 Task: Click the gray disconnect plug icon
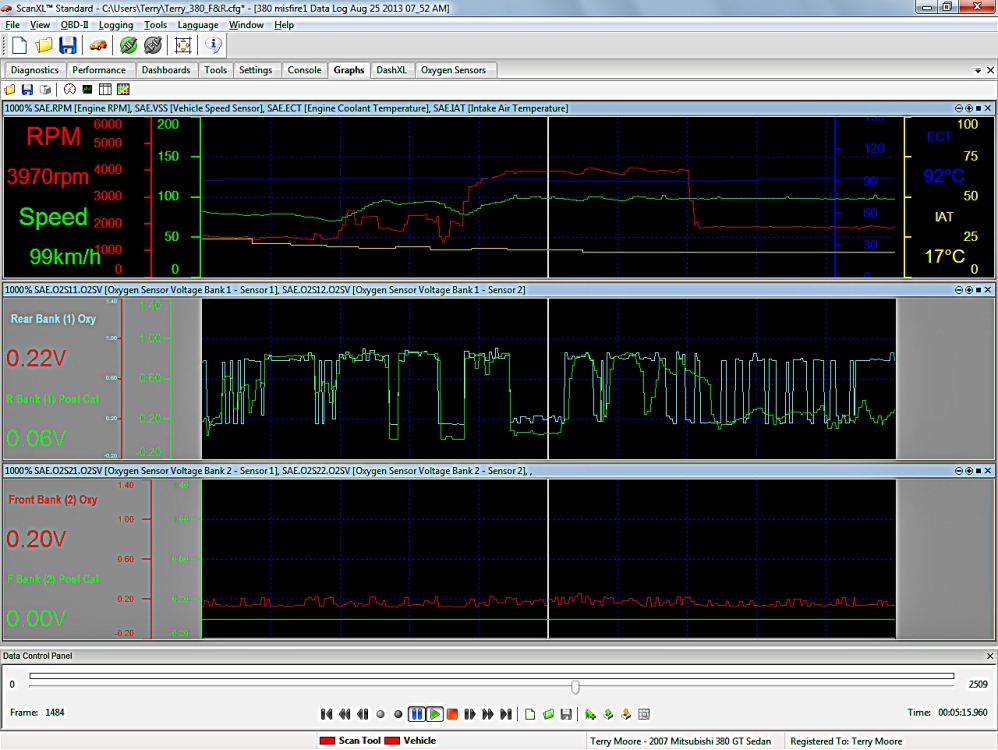coord(153,45)
